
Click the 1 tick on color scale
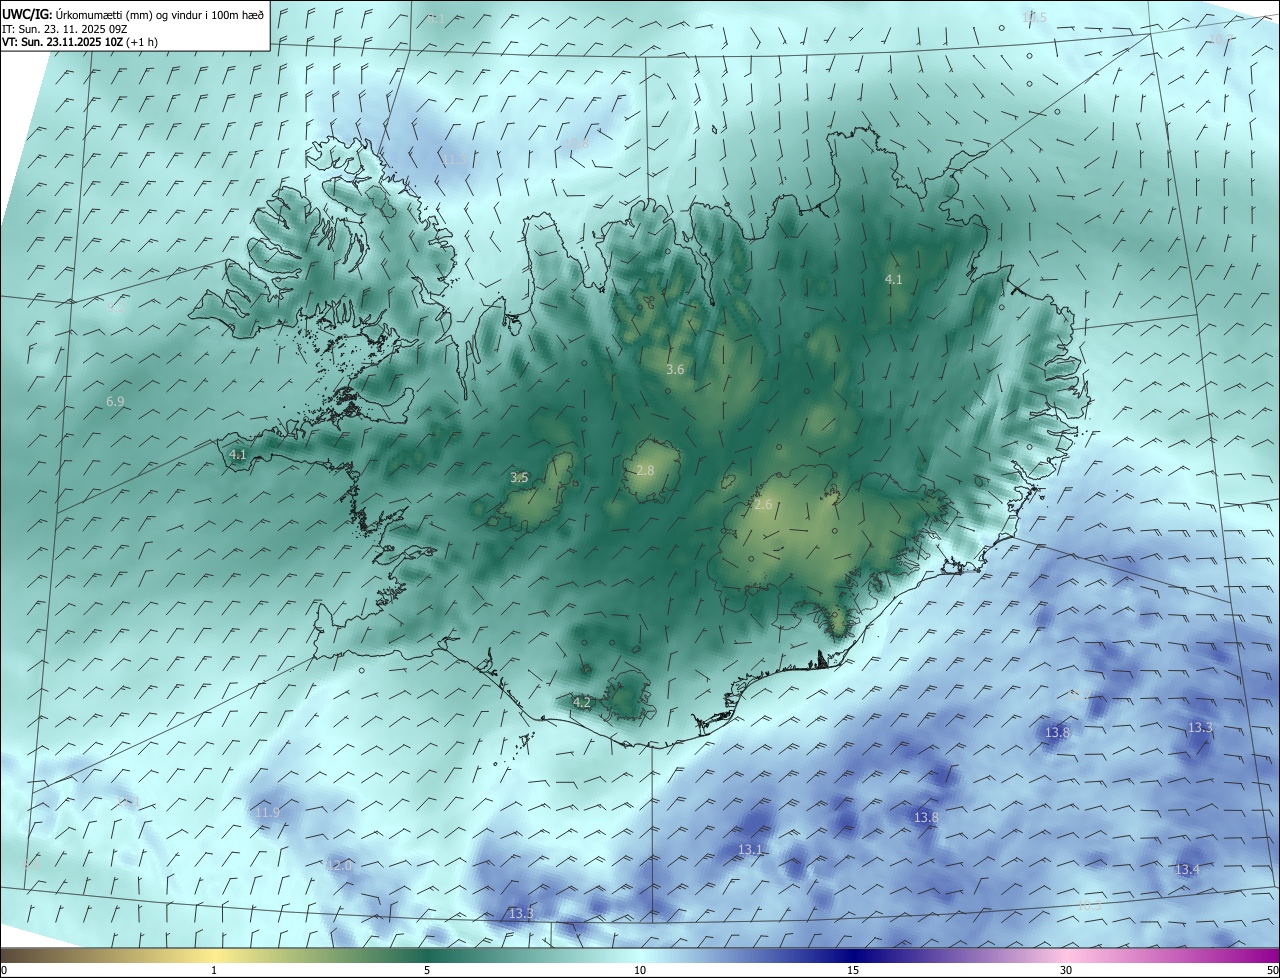click(214, 970)
